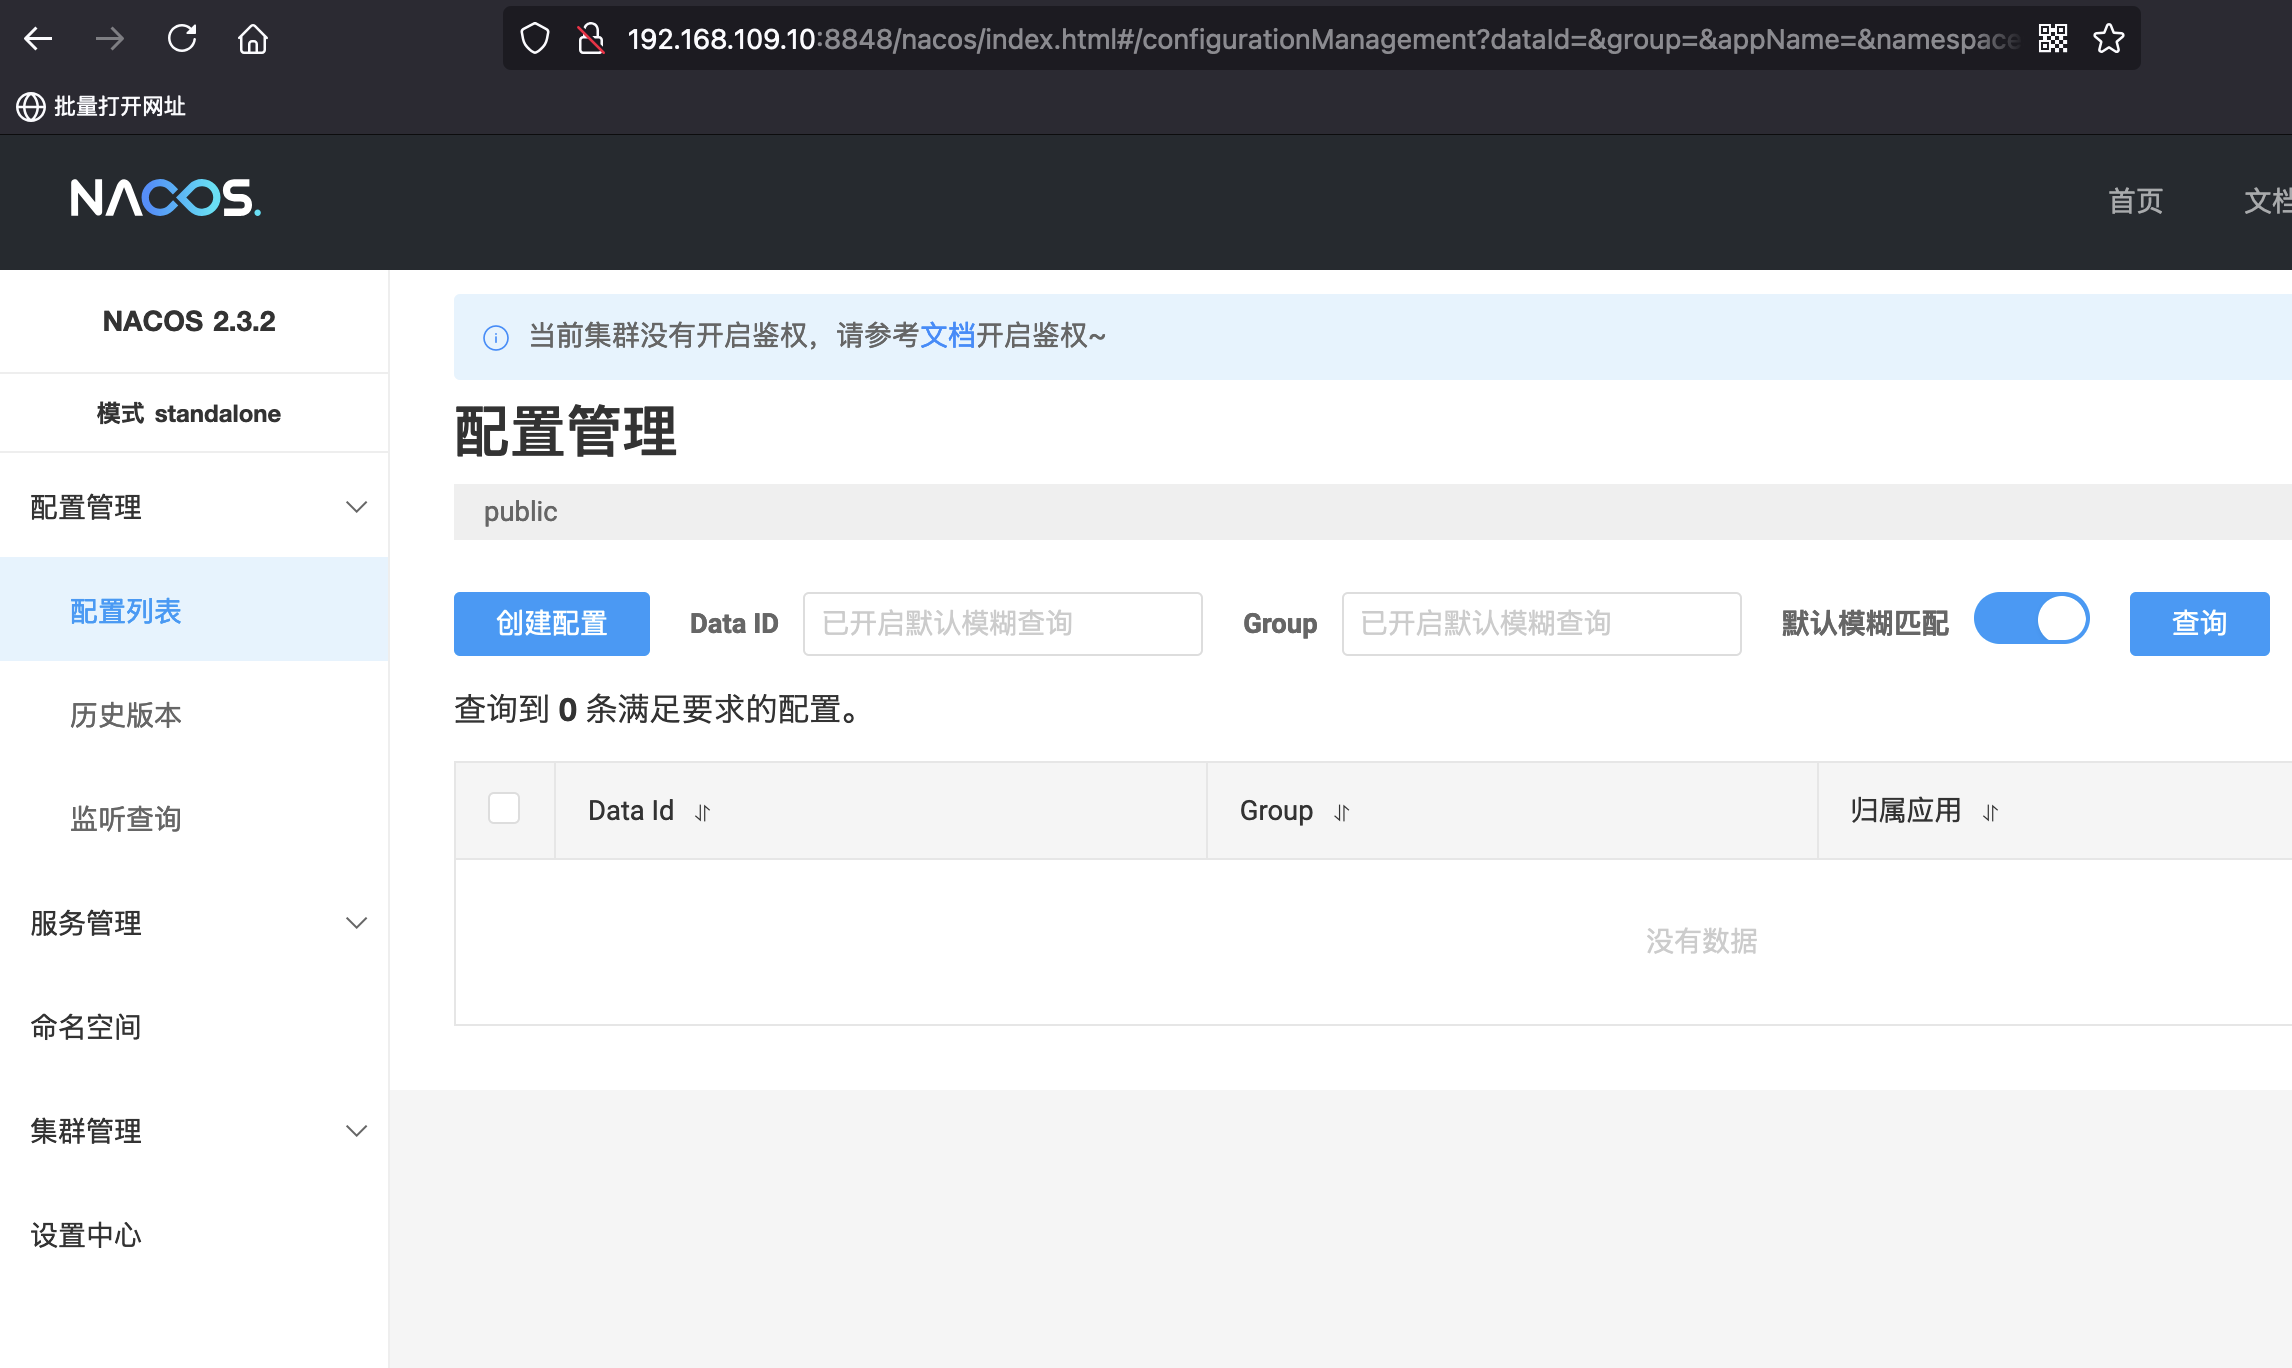Show page QR code icon
This screenshot has height=1368, width=2292.
click(x=2053, y=39)
